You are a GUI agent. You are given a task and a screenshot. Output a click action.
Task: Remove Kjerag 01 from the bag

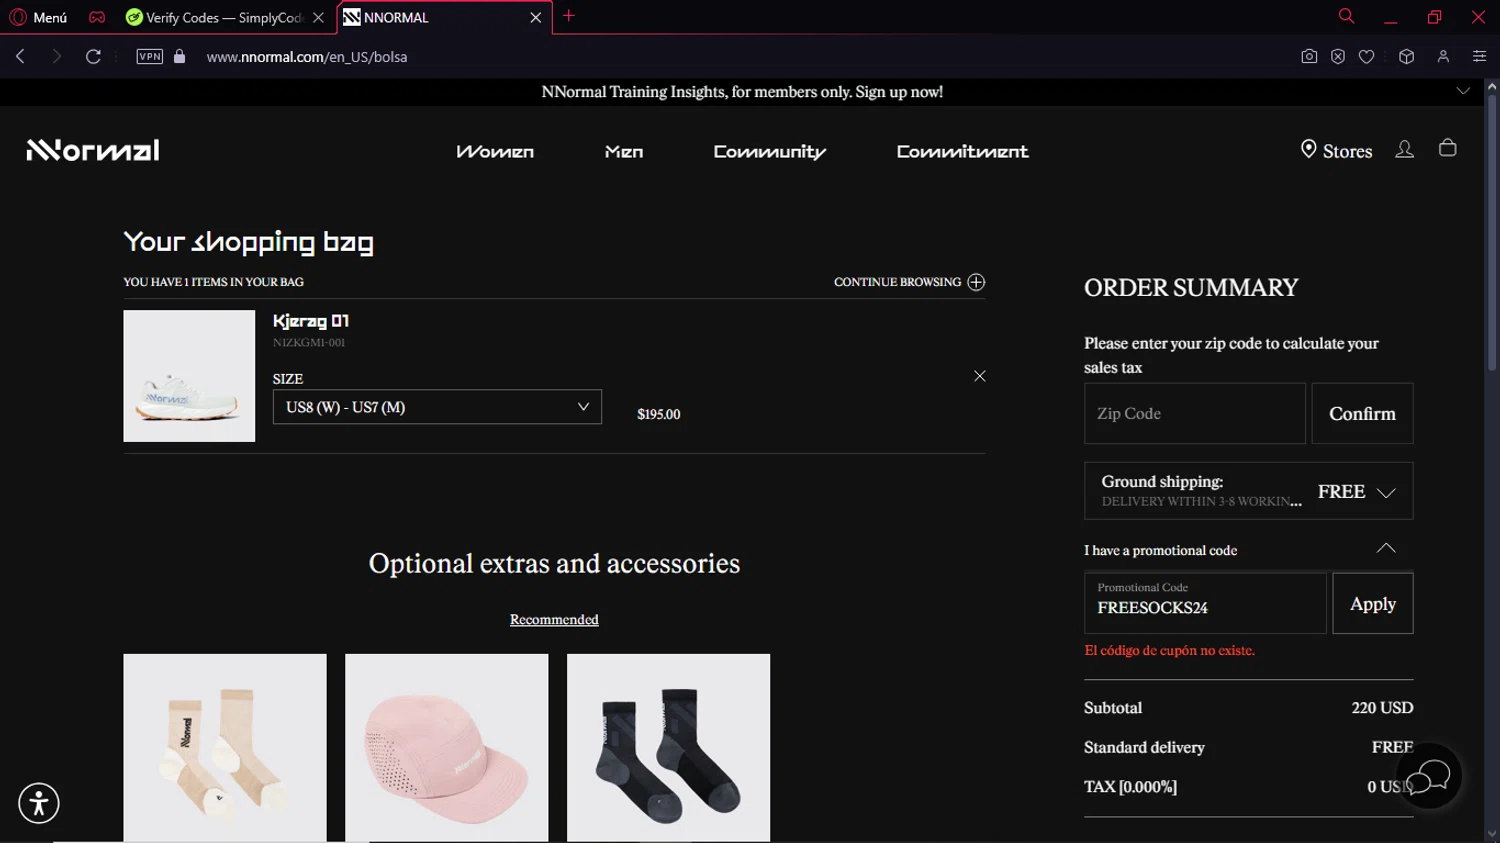pos(980,376)
